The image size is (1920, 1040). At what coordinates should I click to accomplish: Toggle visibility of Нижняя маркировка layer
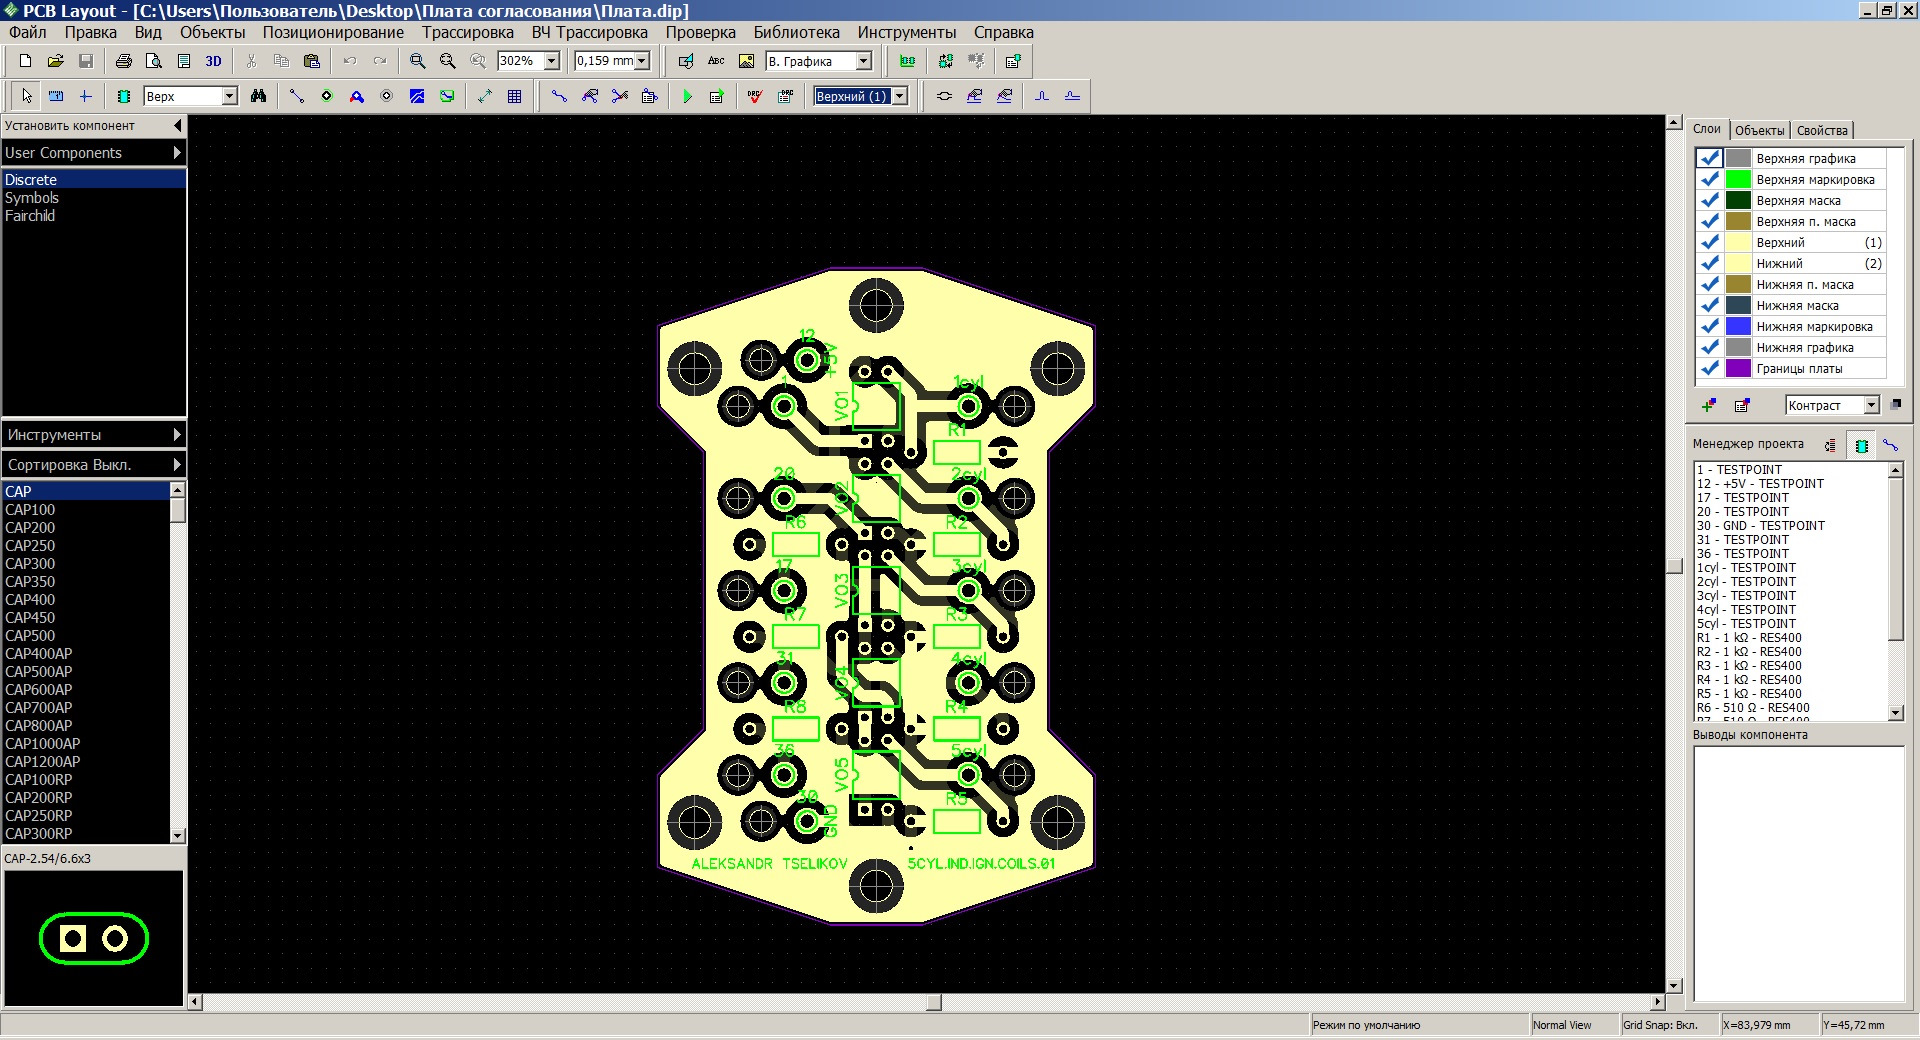(x=1709, y=326)
